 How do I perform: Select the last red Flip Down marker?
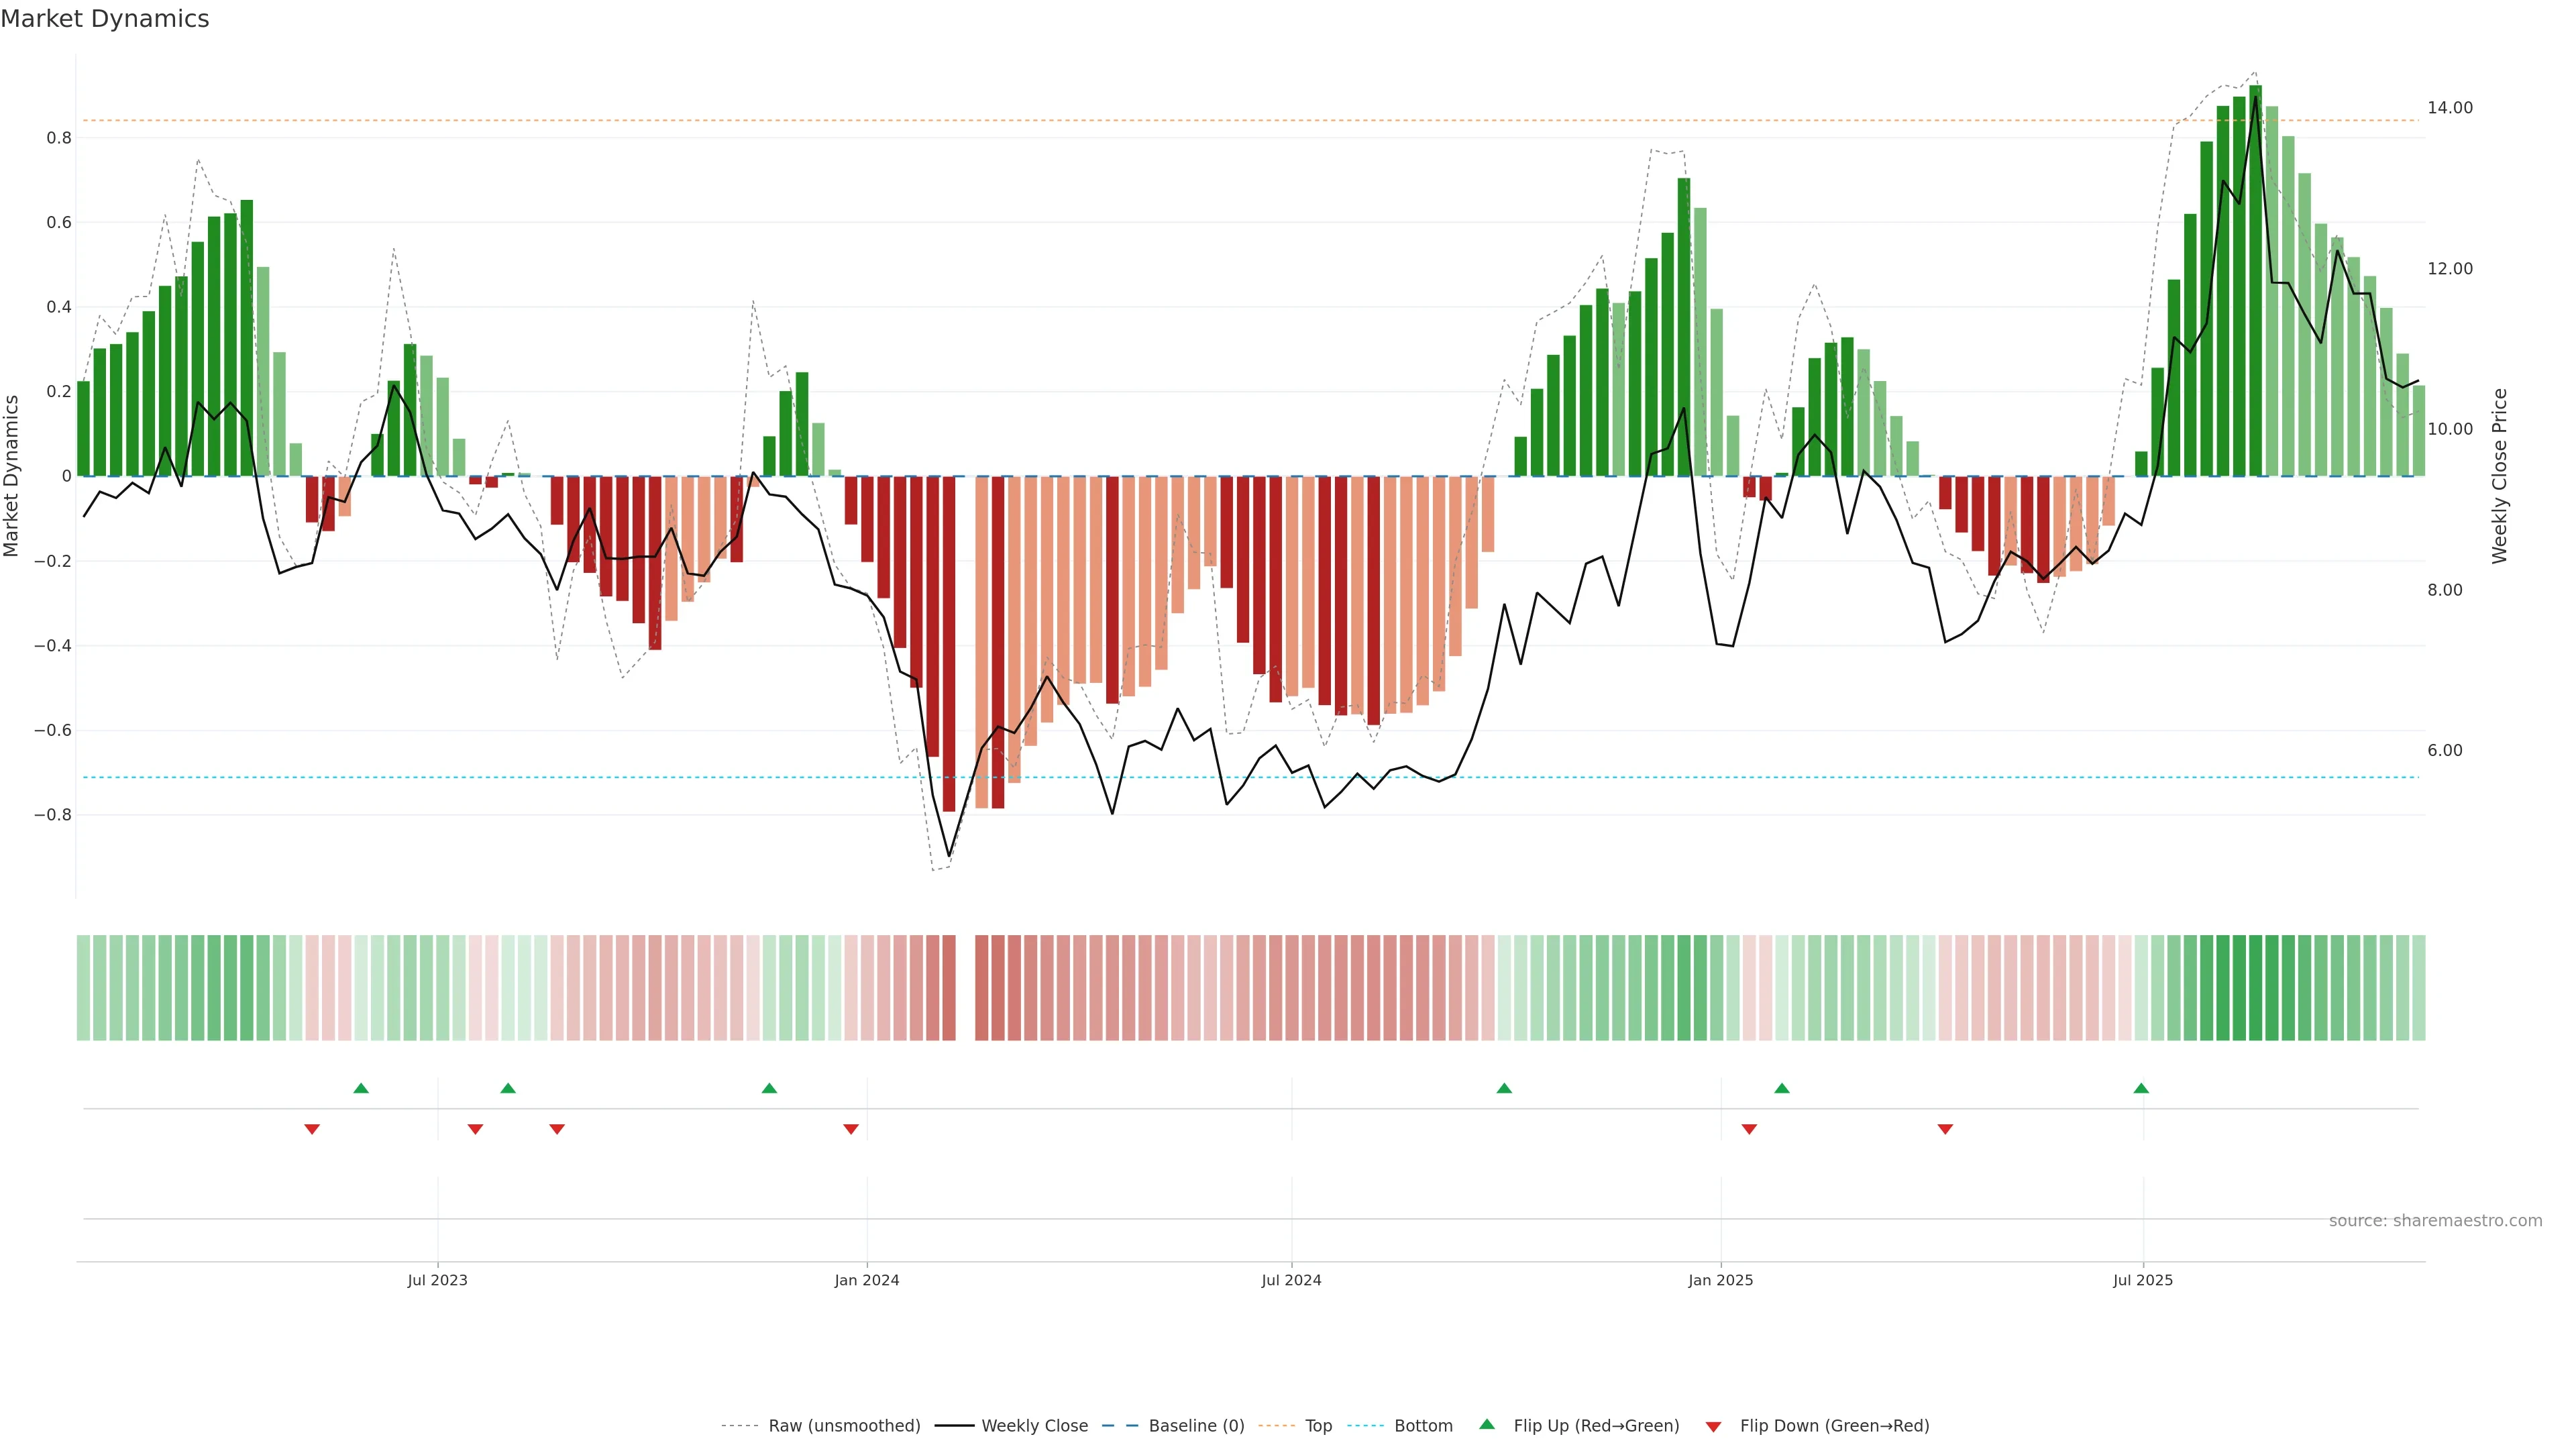coord(1945,1129)
